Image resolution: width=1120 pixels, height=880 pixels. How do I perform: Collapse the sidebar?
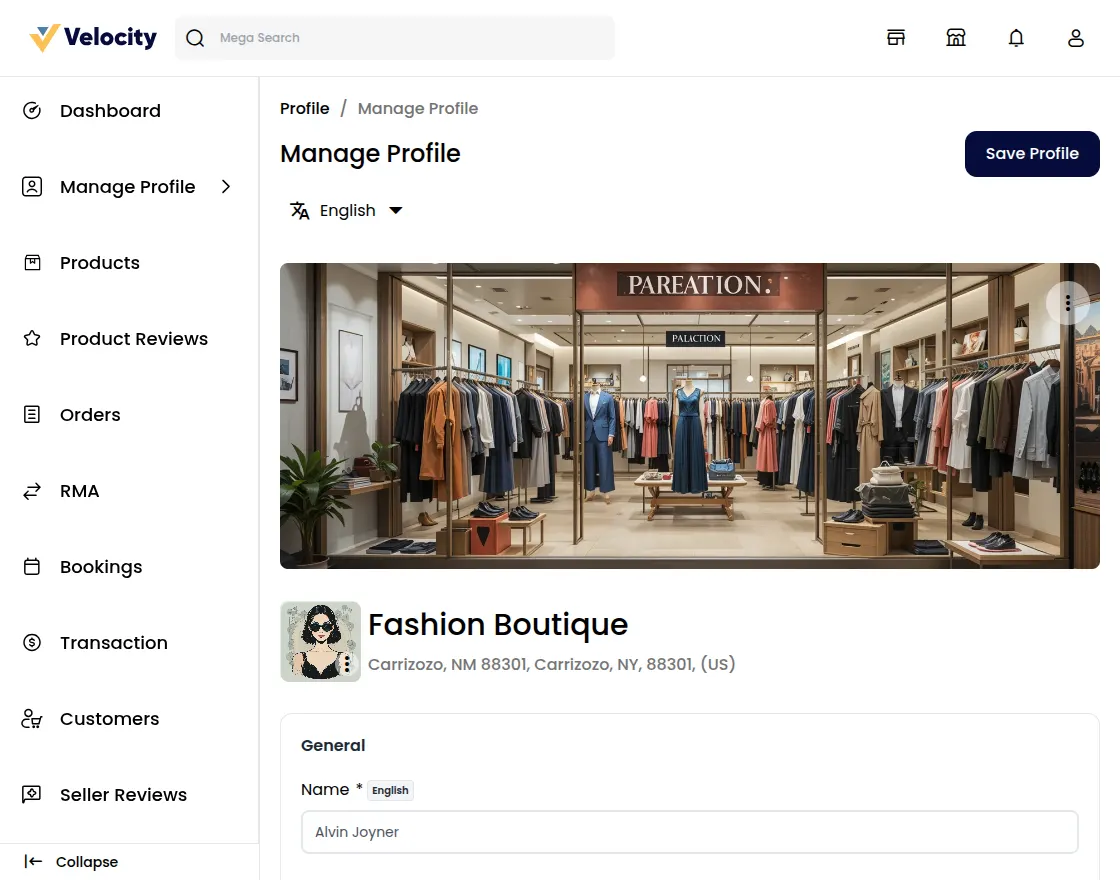pyautogui.click(x=70, y=861)
